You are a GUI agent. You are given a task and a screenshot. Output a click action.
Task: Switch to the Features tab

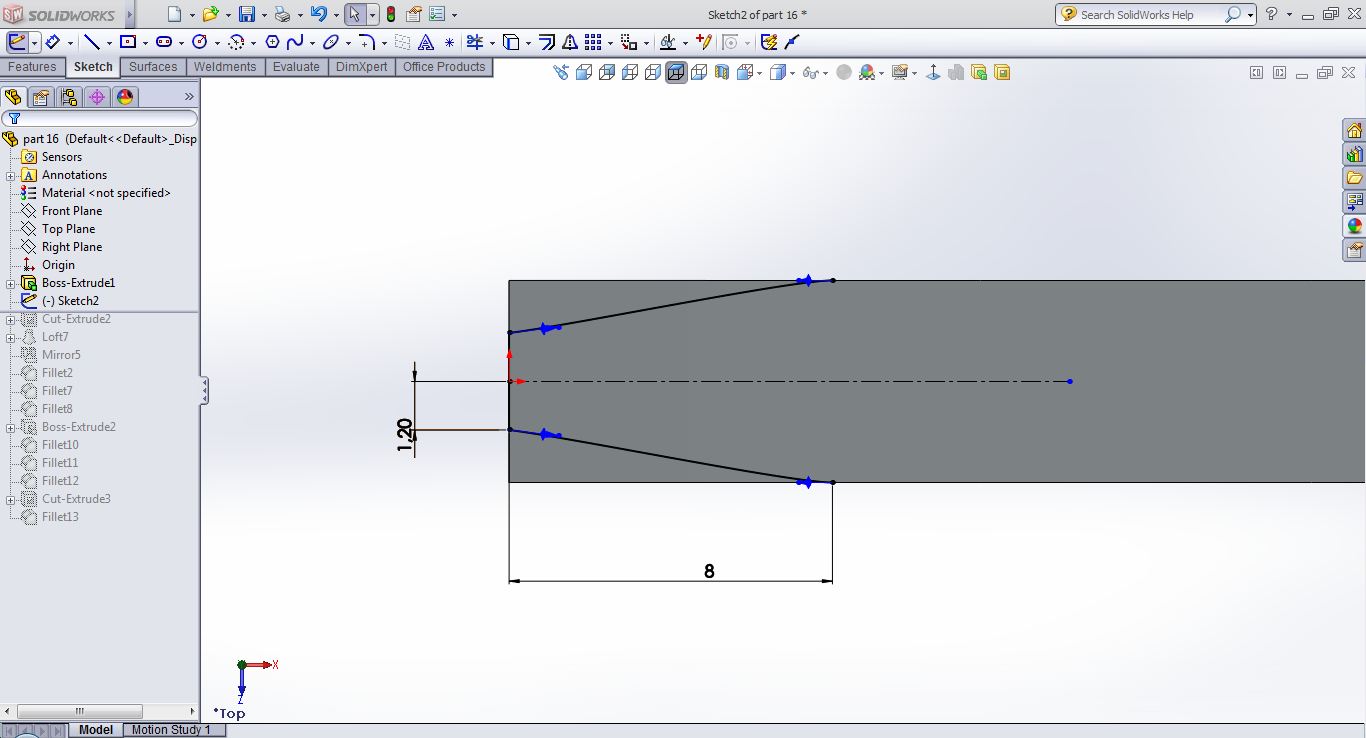click(x=32, y=67)
